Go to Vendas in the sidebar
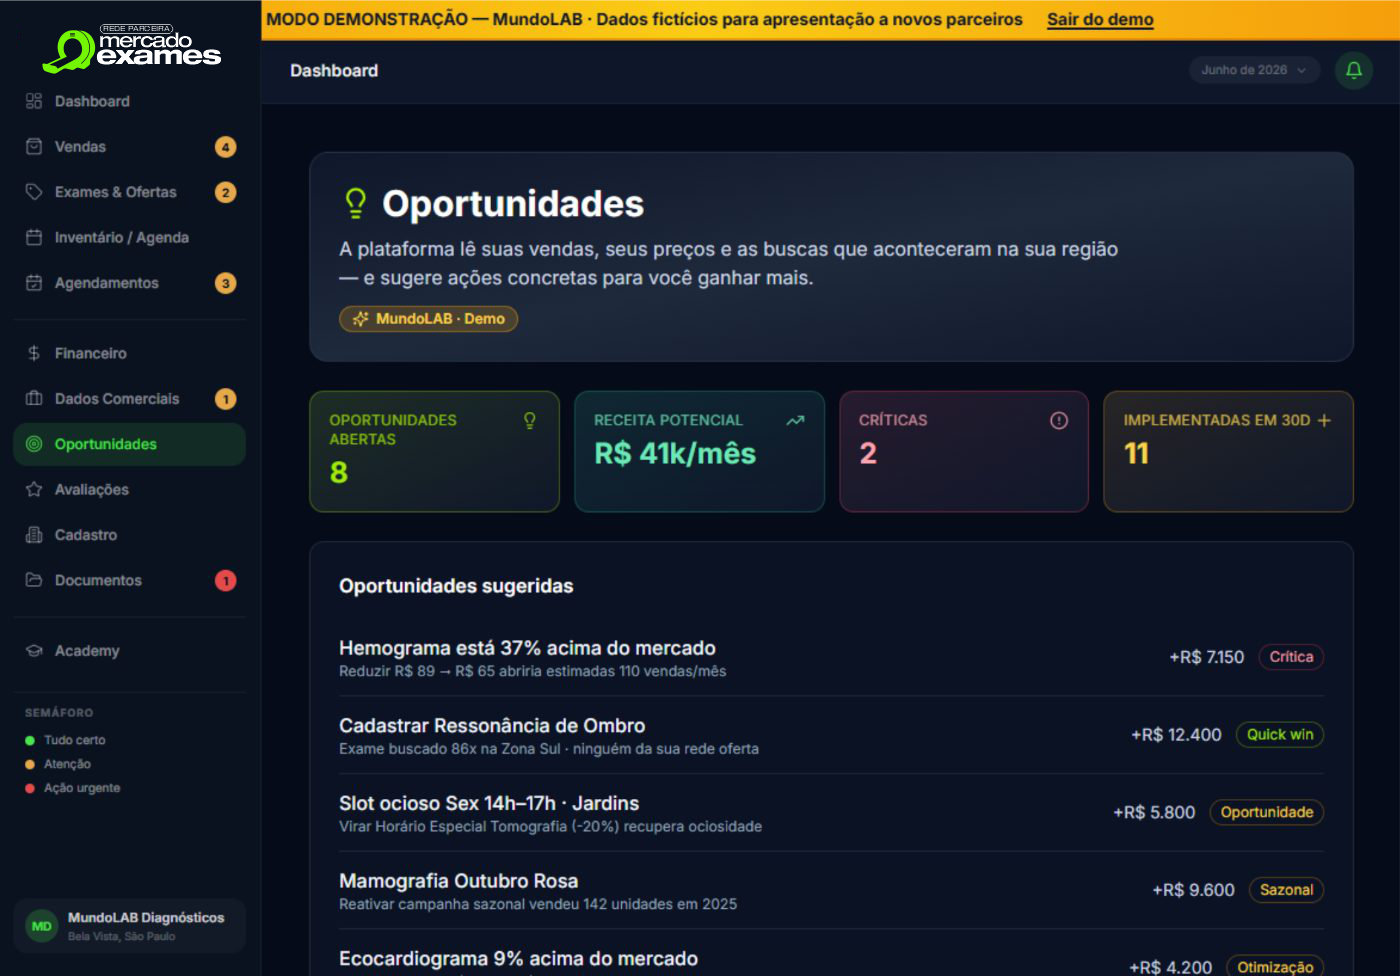This screenshot has width=1400, height=976. click(129, 146)
